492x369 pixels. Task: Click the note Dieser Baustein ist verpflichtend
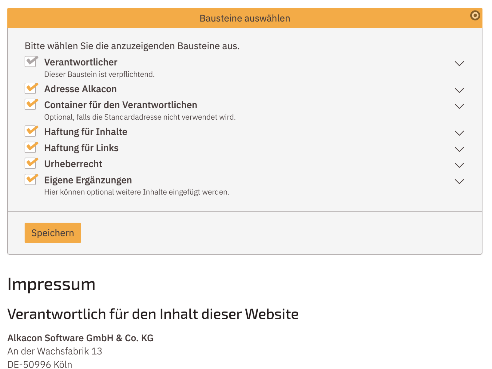tap(99, 74)
